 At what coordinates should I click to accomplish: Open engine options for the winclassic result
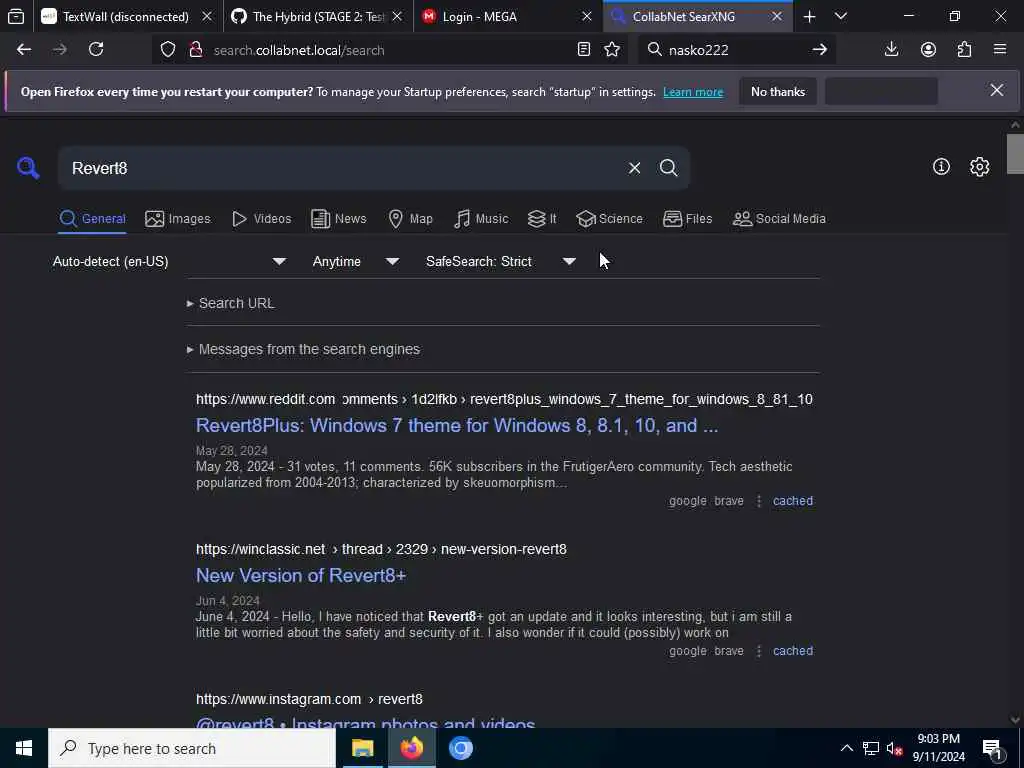tap(759, 651)
